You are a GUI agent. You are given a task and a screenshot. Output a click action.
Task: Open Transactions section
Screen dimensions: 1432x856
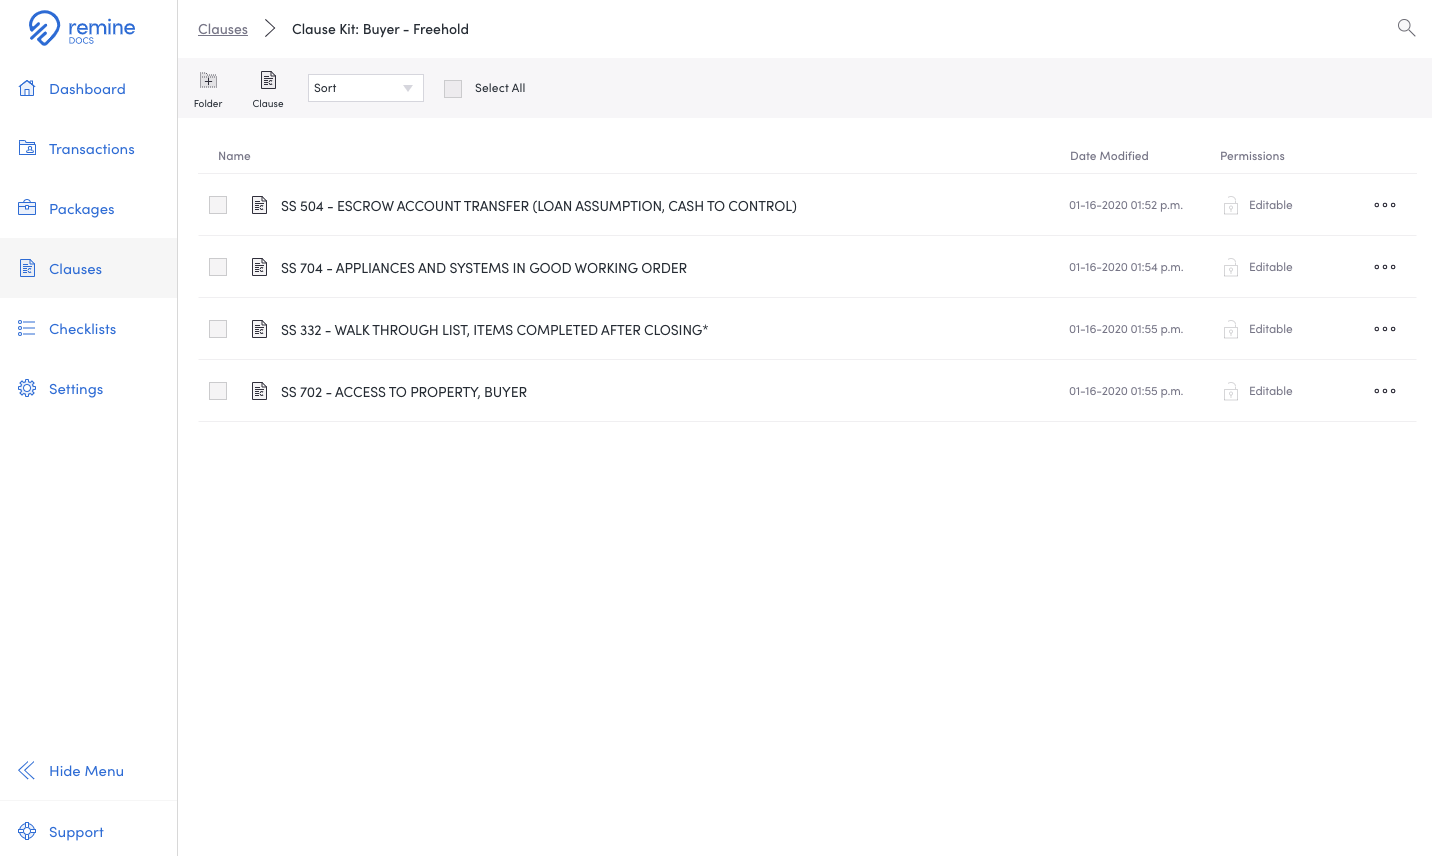91,149
